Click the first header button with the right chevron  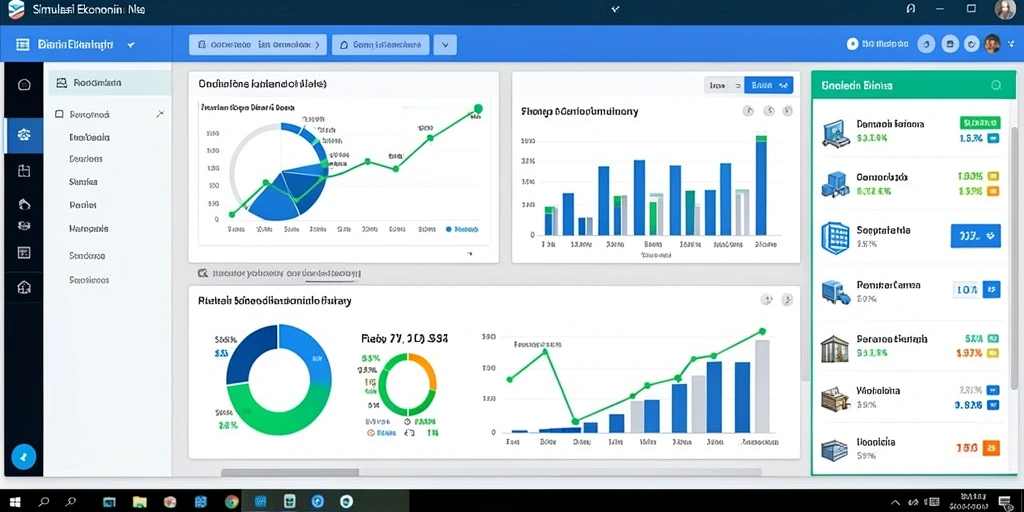coord(258,44)
